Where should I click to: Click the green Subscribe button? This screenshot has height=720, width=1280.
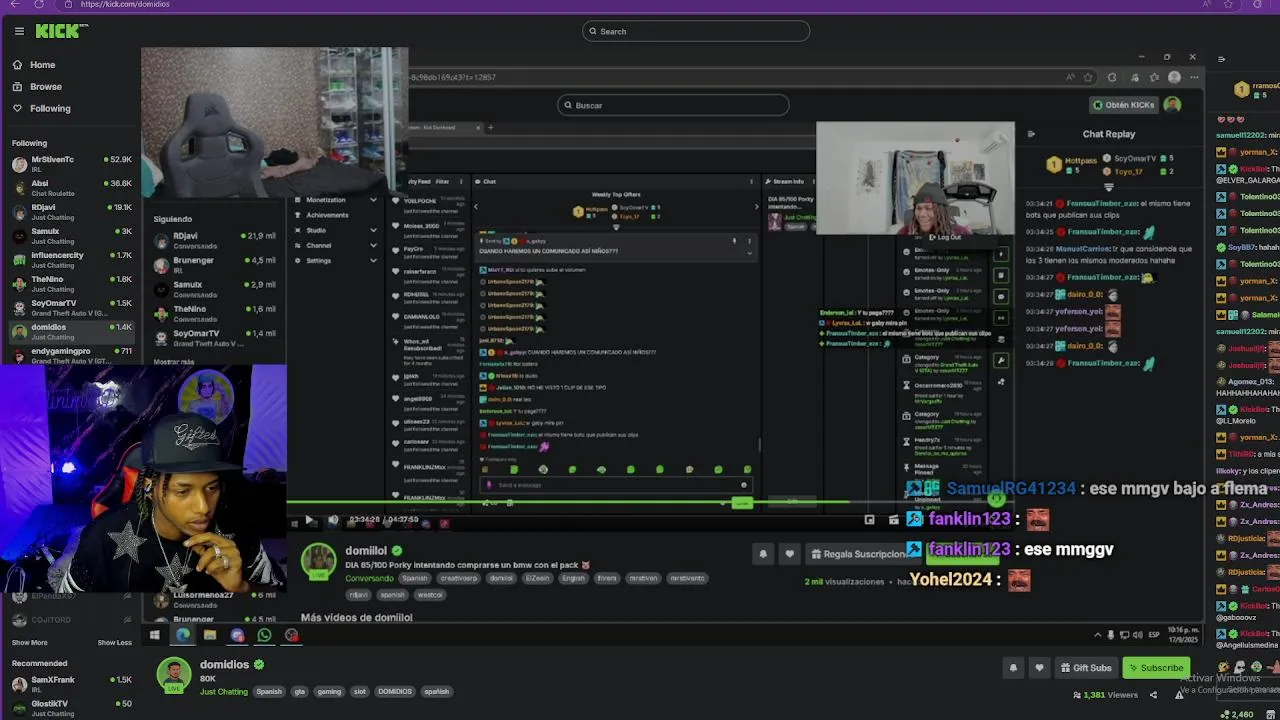click(1156, 668)
